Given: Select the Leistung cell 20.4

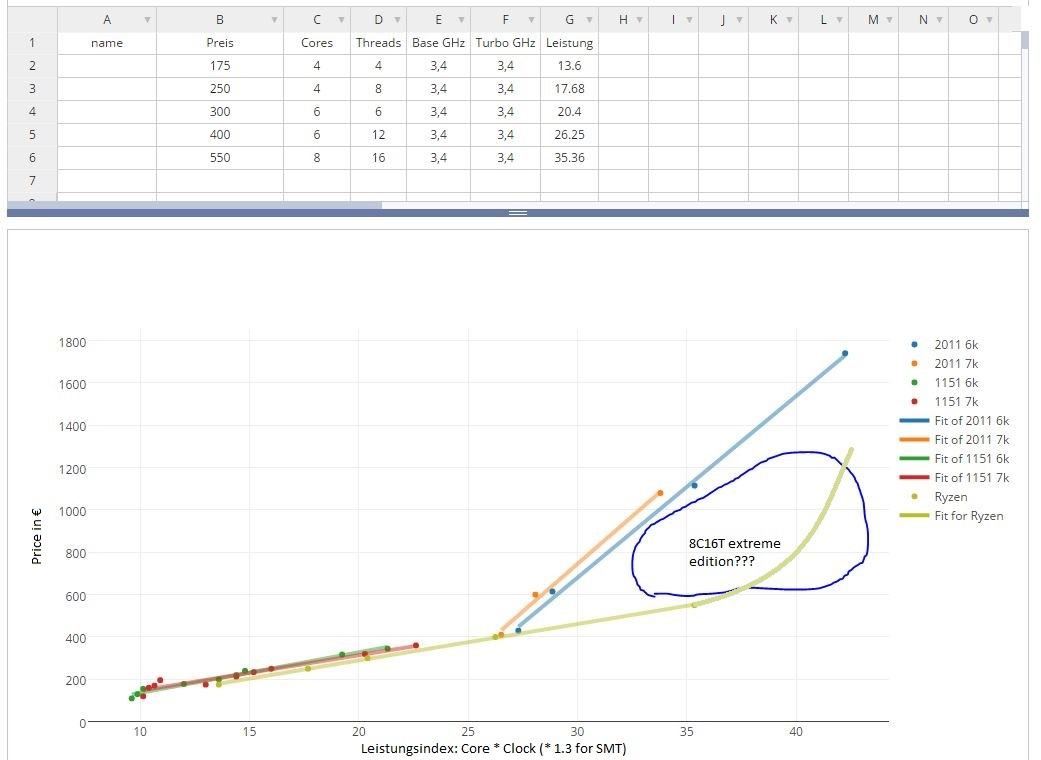Looking at the screenshot, I should coord(570,112).
